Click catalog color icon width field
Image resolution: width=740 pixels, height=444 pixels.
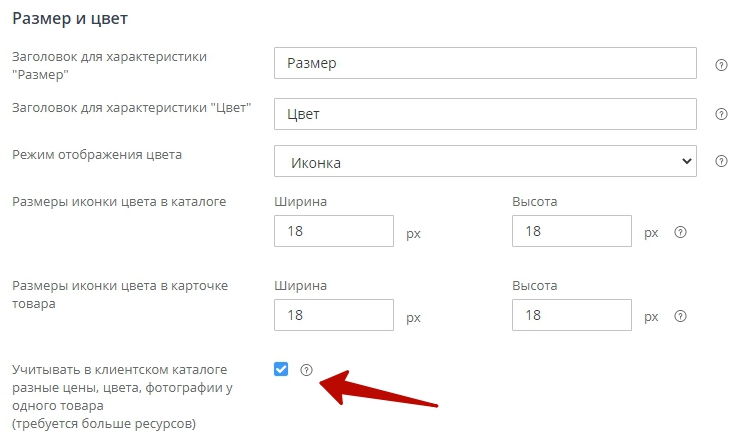pyautogui.click(x=334, y=232)
